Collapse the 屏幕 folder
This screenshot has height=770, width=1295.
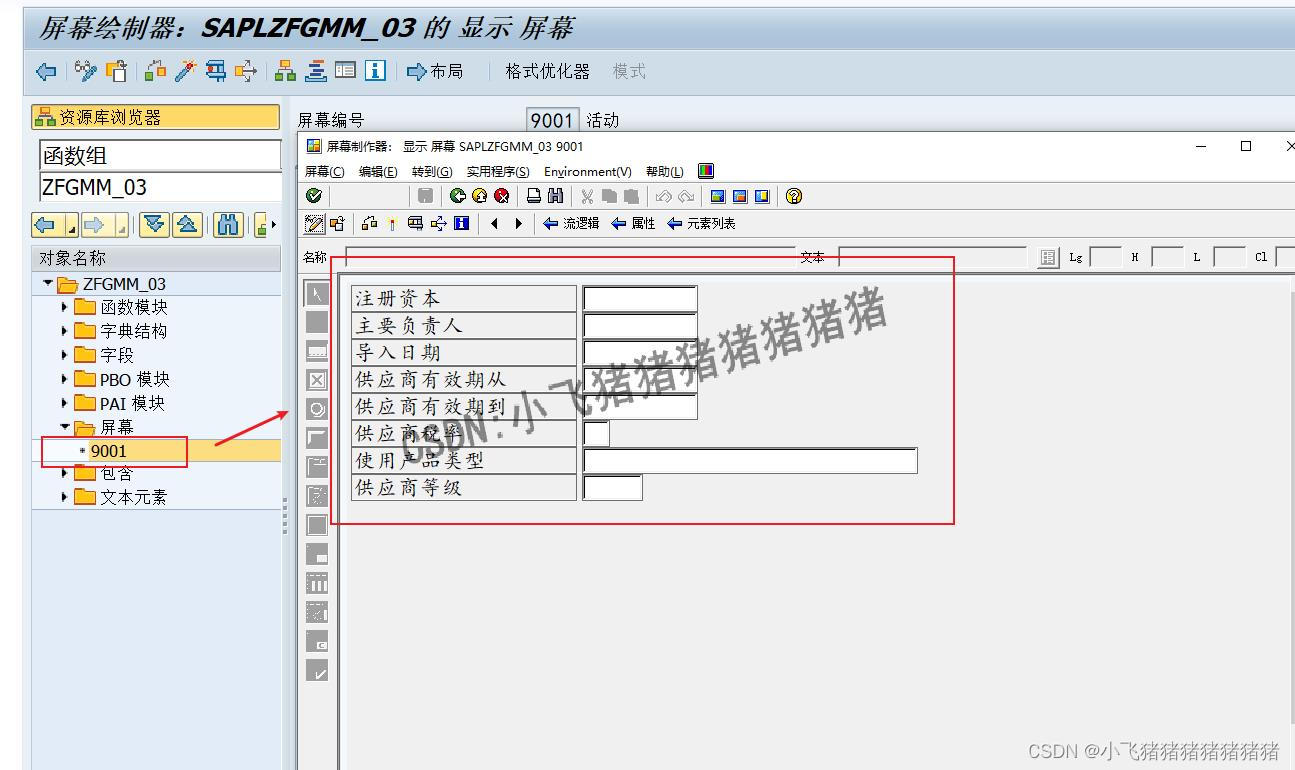65,427
